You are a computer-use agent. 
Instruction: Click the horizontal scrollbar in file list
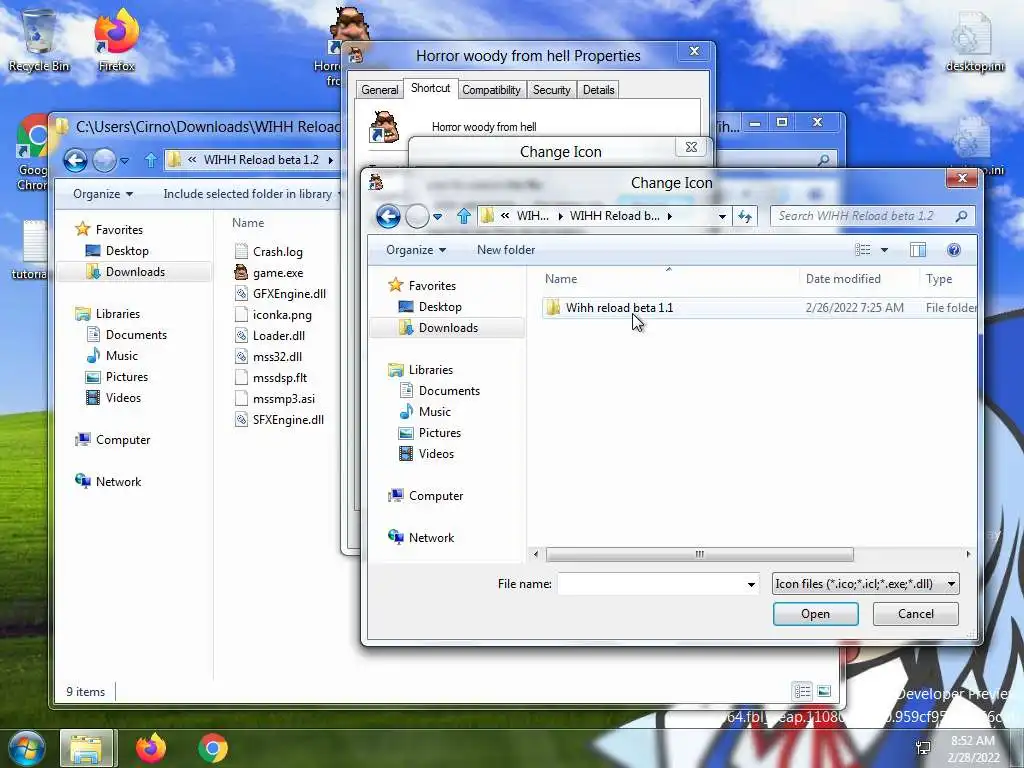click(x=699, y=554)
